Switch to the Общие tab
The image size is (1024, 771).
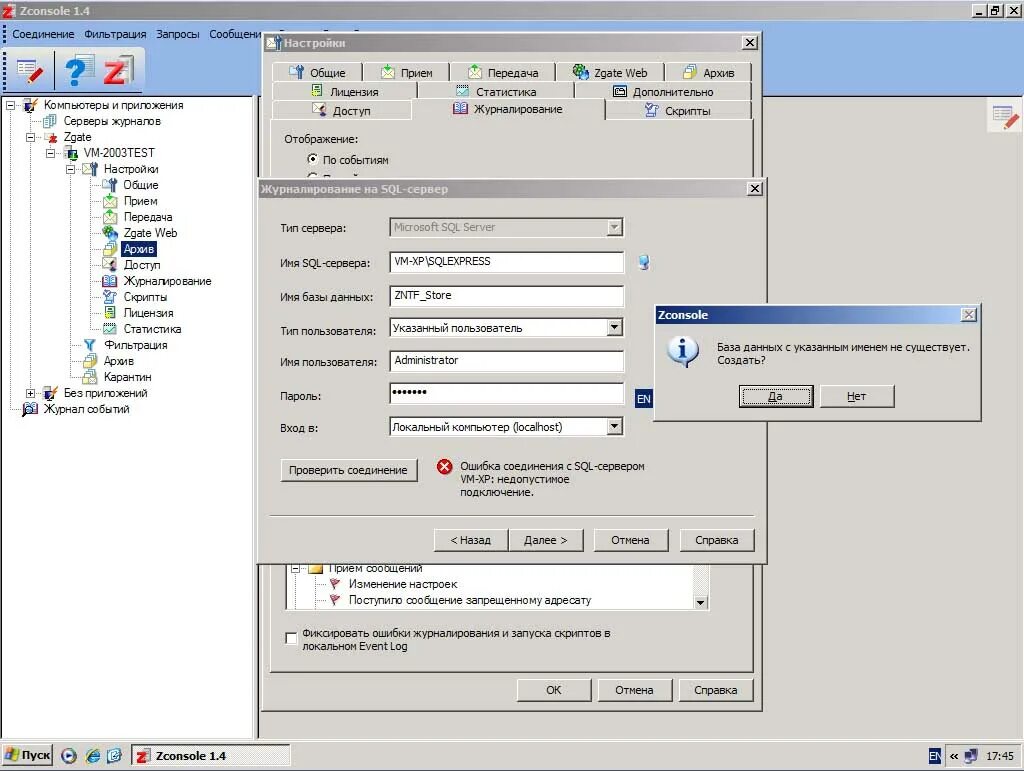(x=317, y=72)
